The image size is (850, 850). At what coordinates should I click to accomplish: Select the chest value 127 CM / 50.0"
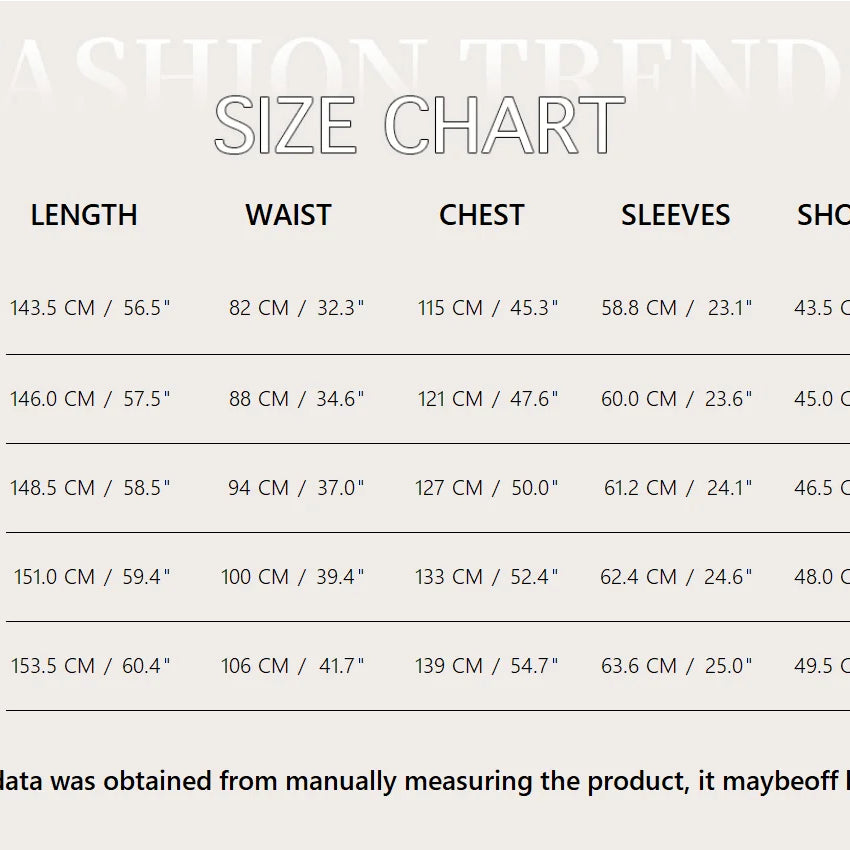point(487,488)
